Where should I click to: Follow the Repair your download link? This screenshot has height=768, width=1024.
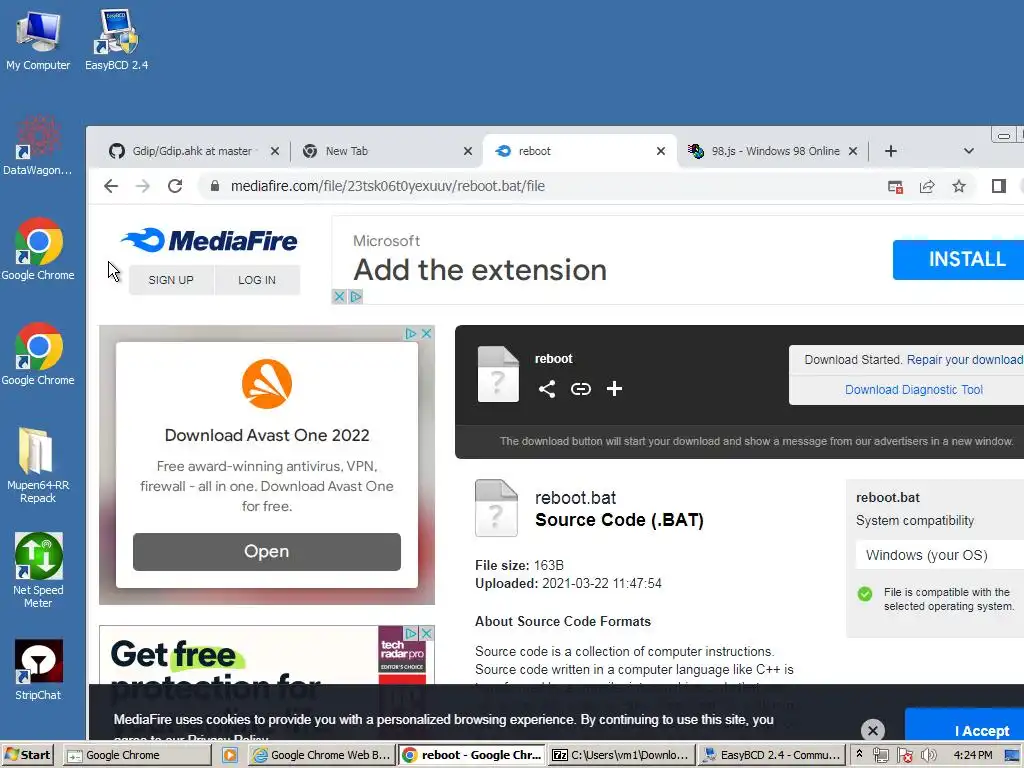tap(965, 360)
